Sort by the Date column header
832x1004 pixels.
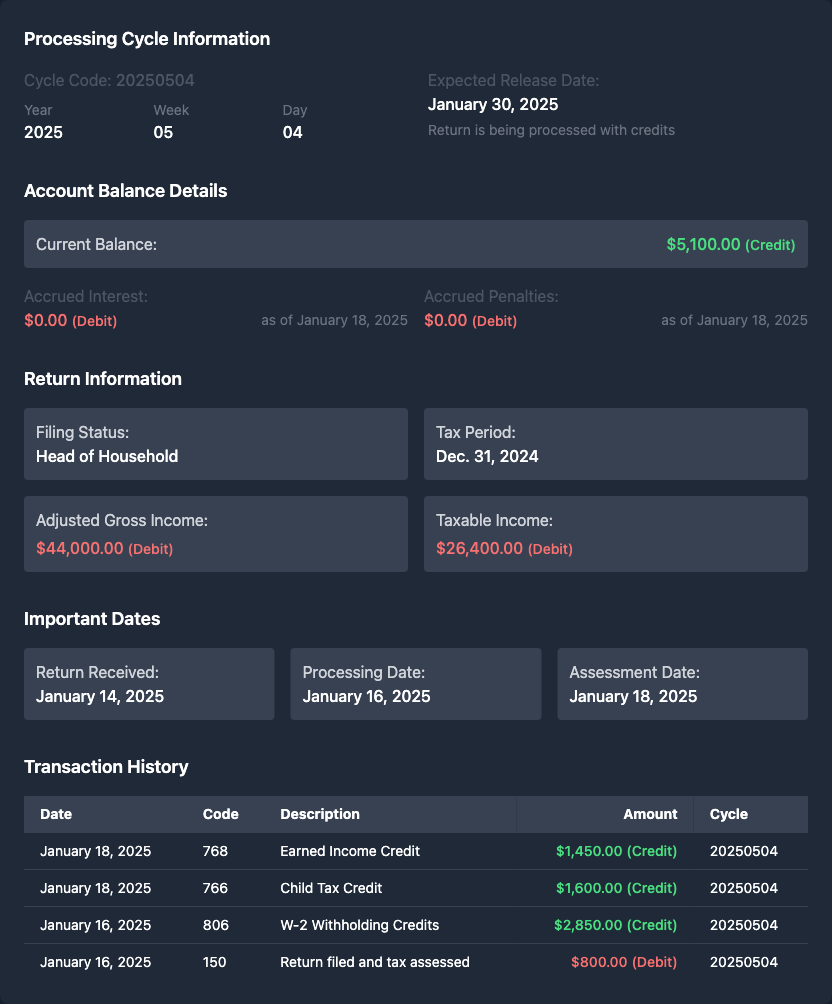56,814
